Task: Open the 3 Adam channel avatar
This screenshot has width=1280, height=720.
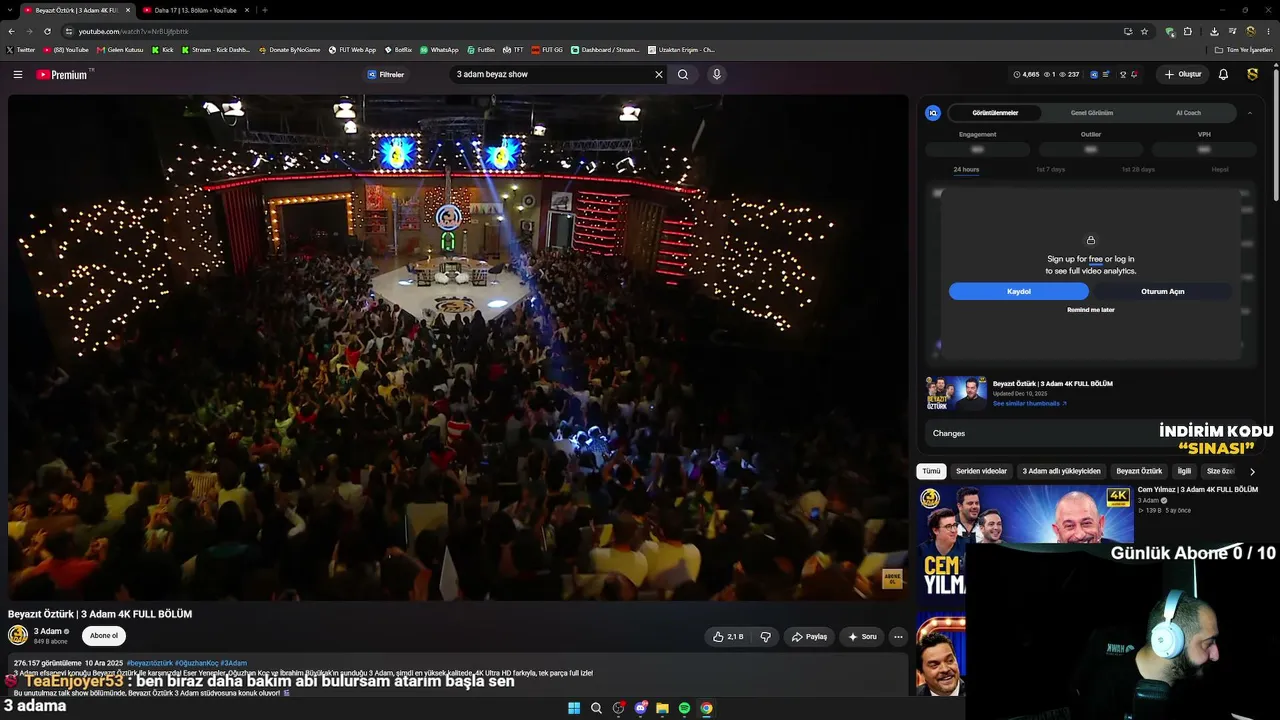Action: coord(18,635)
